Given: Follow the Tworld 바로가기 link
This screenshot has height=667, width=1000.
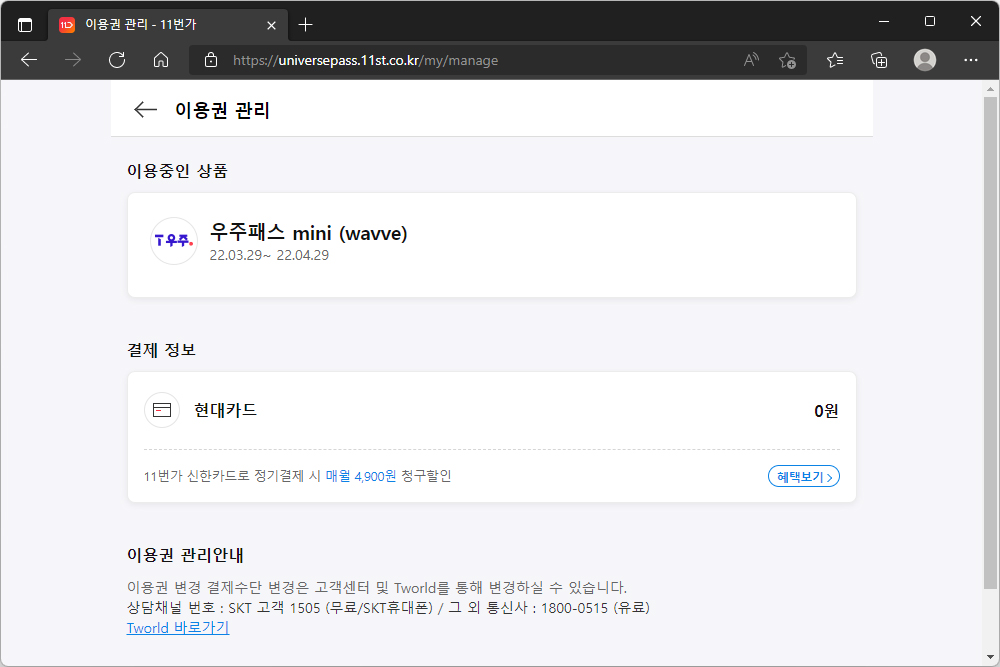Looking at the screenshot, I should click(x=178, y=627).
